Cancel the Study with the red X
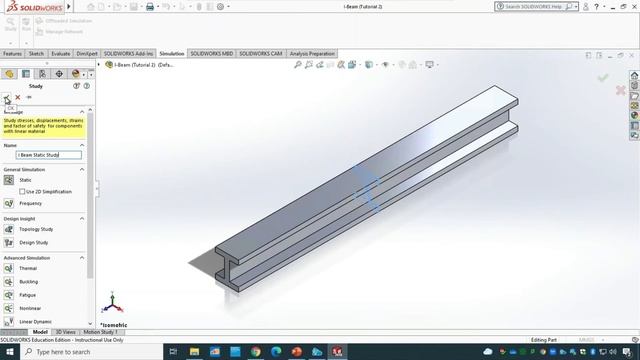This screenshot has width=640, height=360. click(x=18, y=97)
